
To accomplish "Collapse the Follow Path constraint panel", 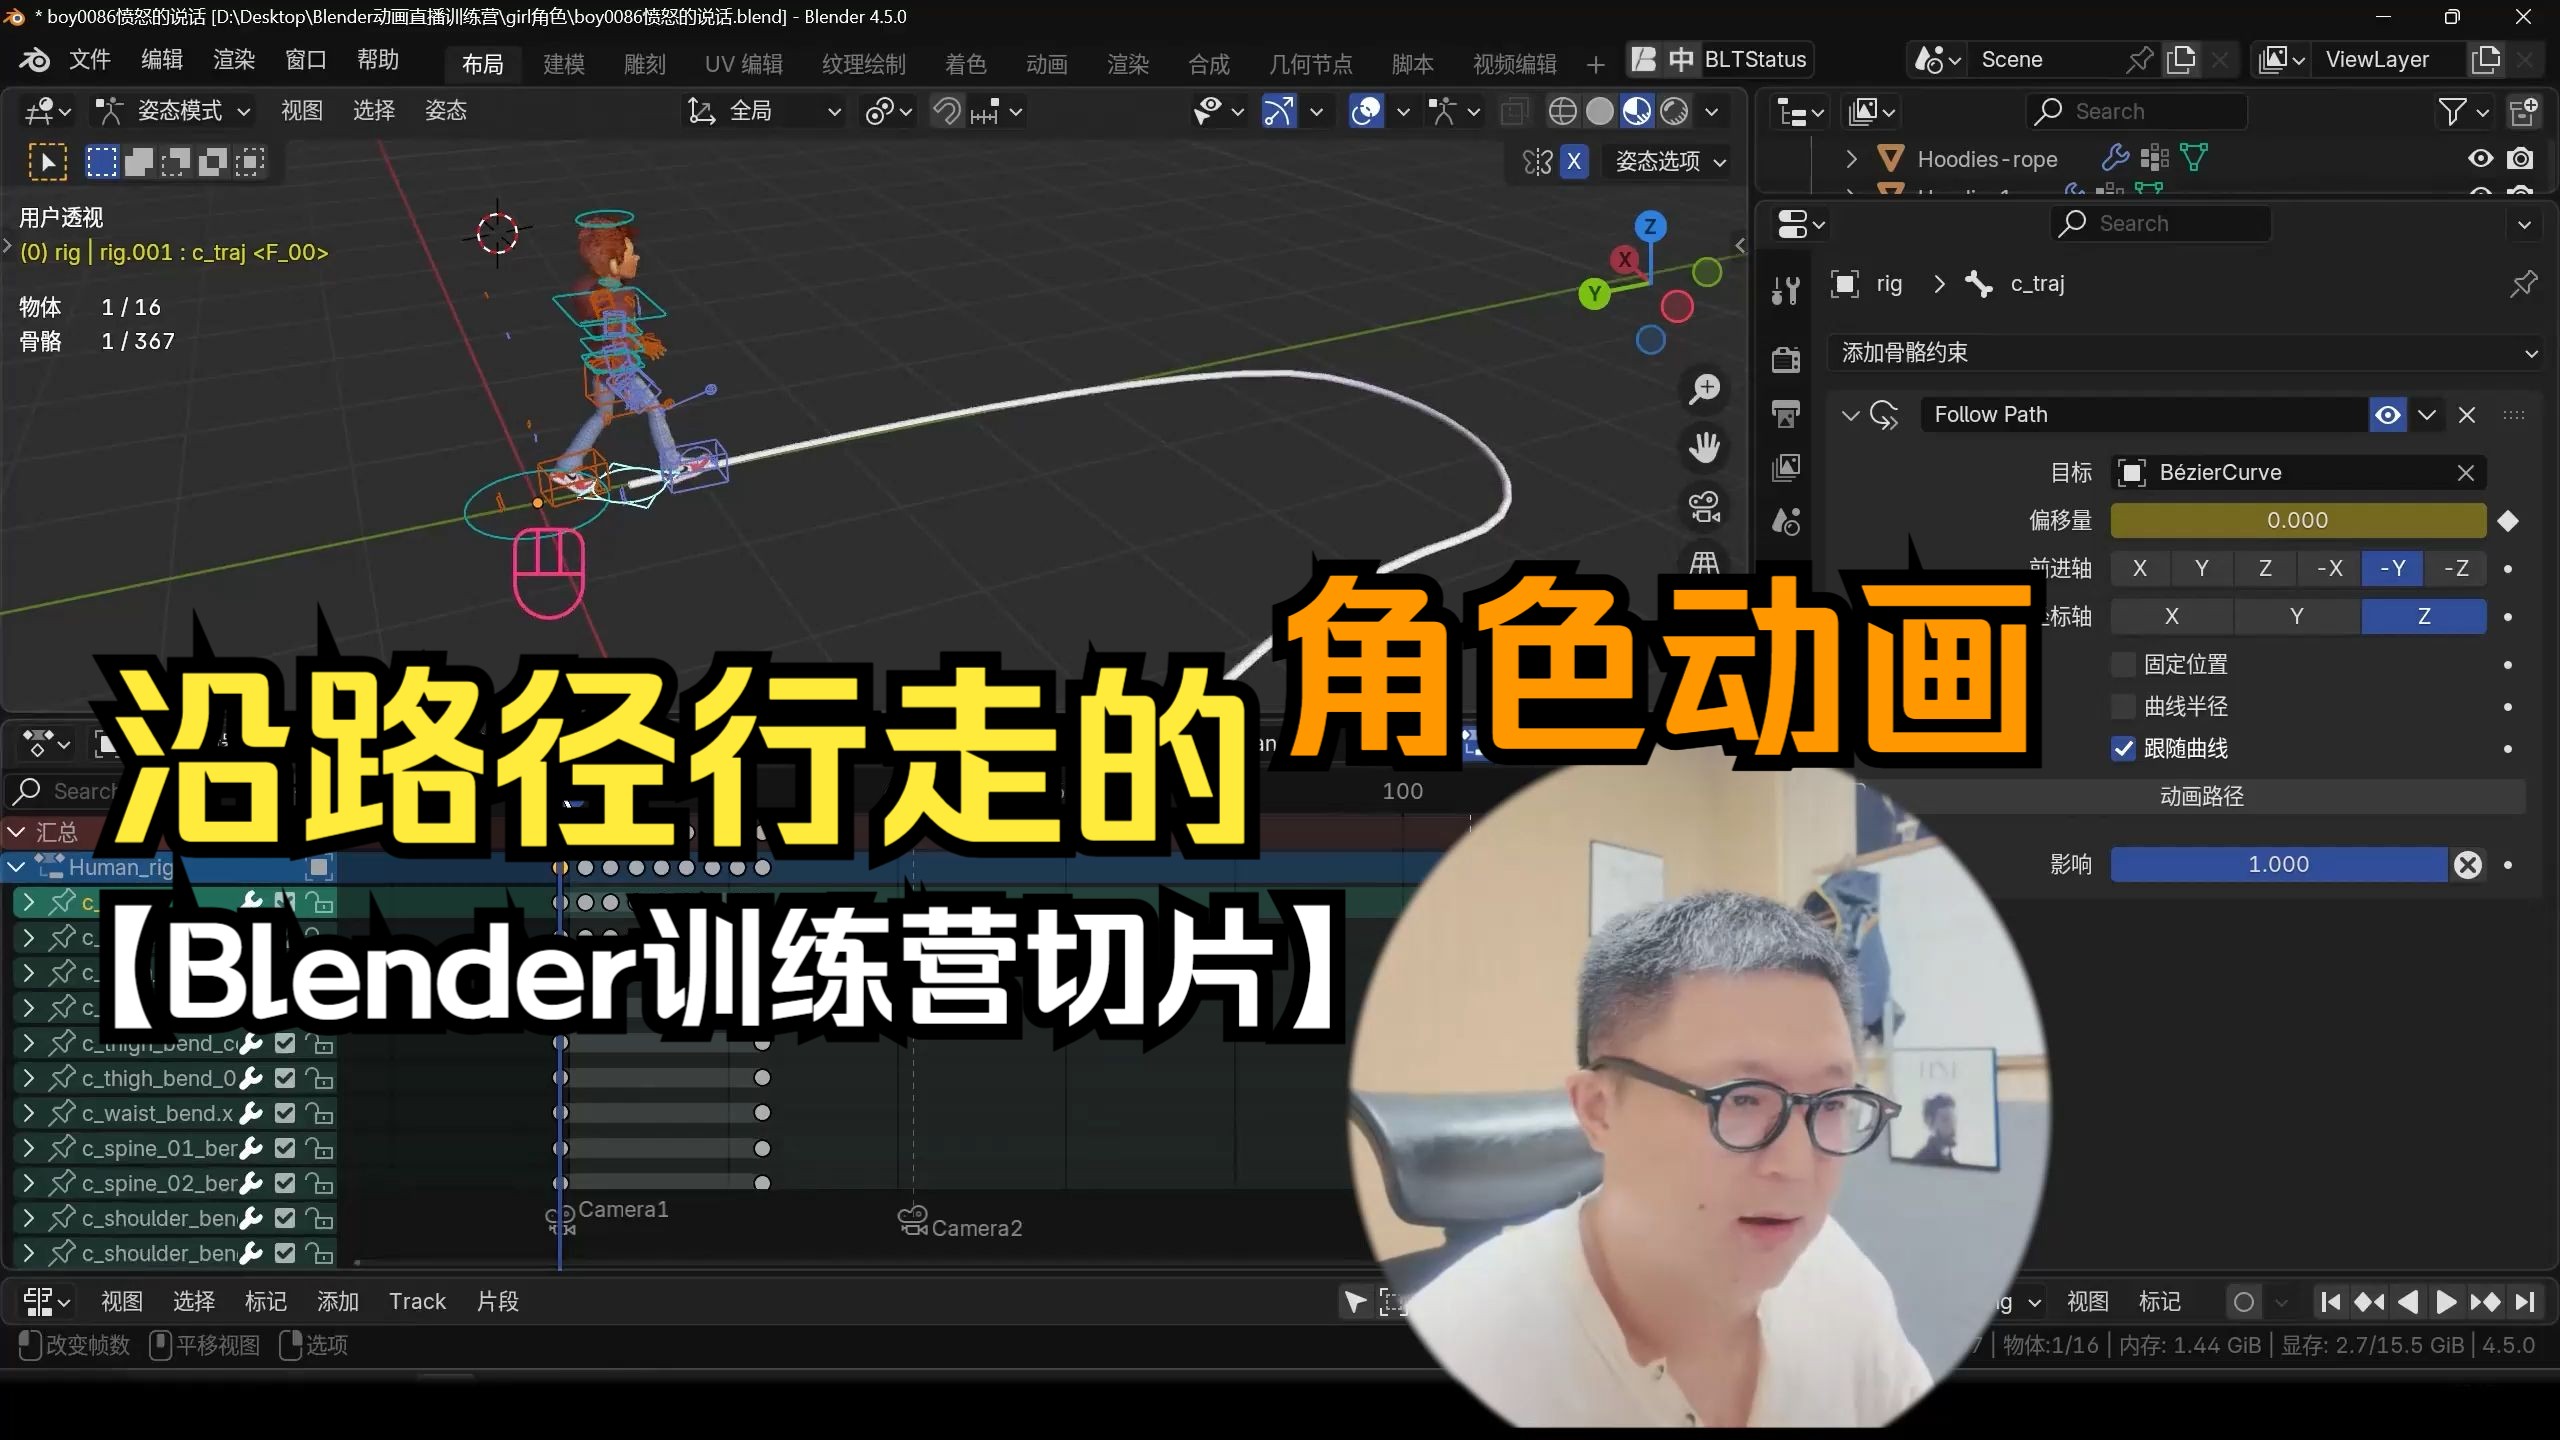I will [1850, 415].
